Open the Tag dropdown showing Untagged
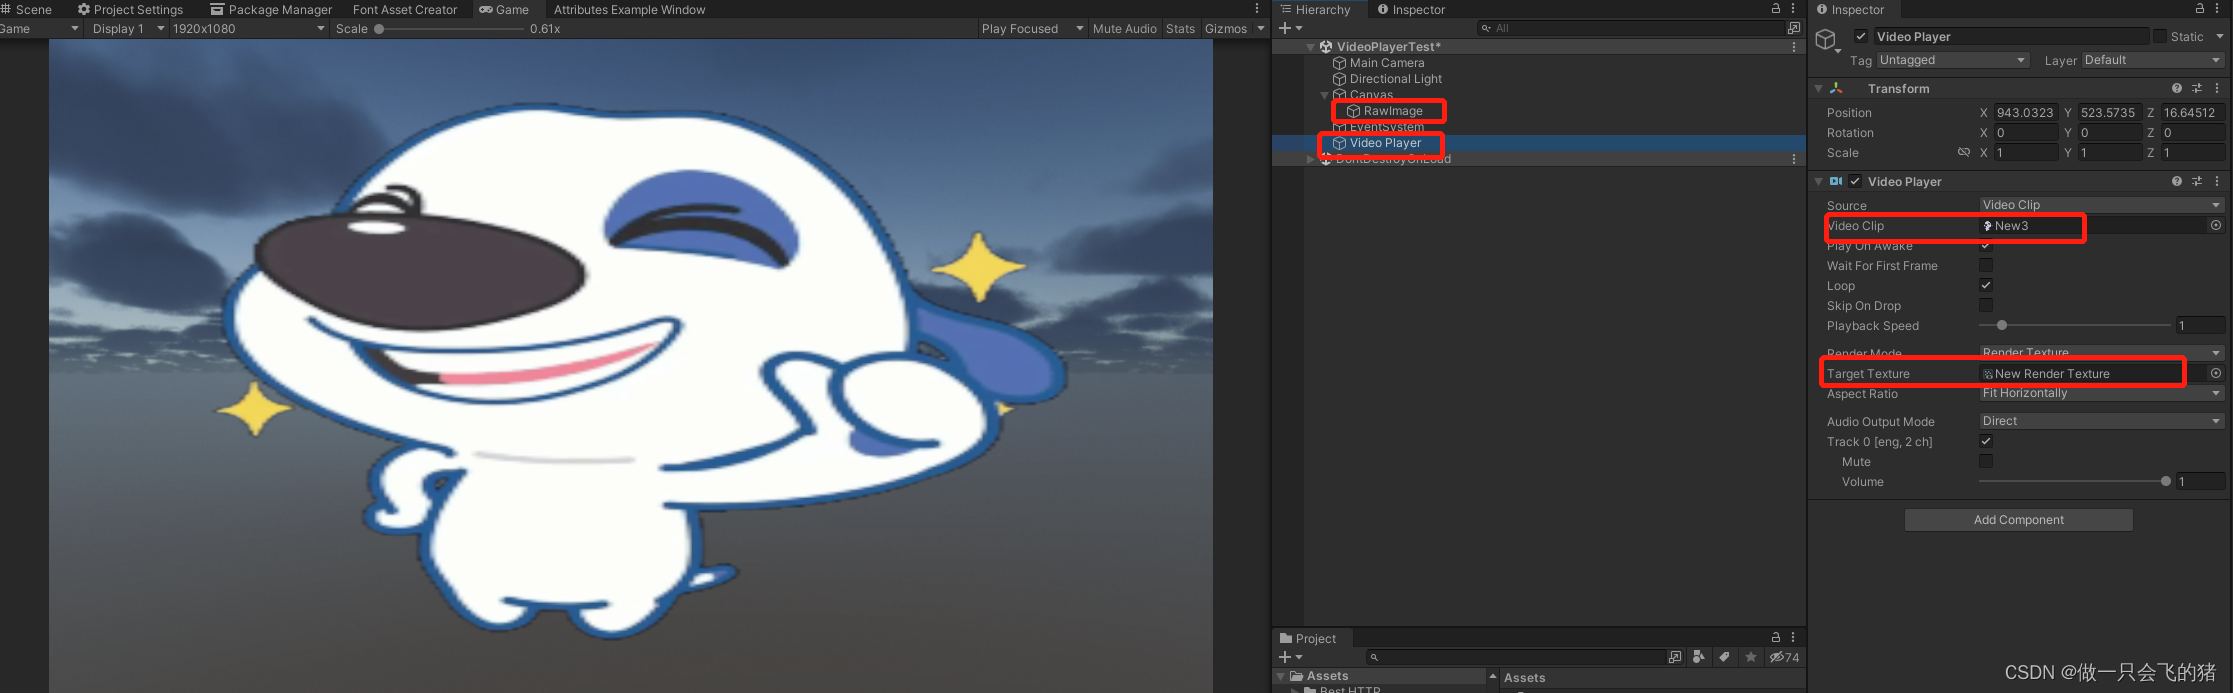Image resolution: width=2233 pixels, height=693 pixels. coord(1952,60)
